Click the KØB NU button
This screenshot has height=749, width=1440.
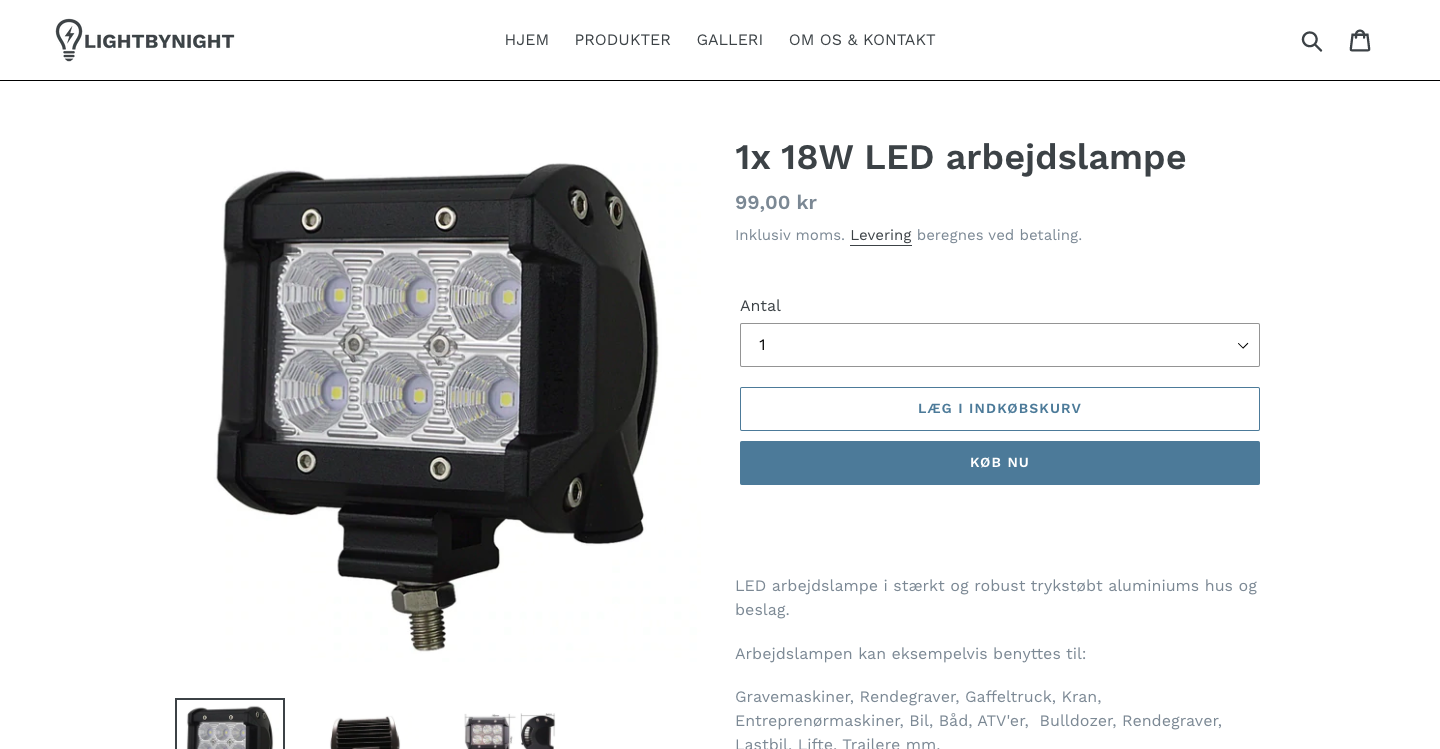pyautogui.click(x=1000, y=463)
